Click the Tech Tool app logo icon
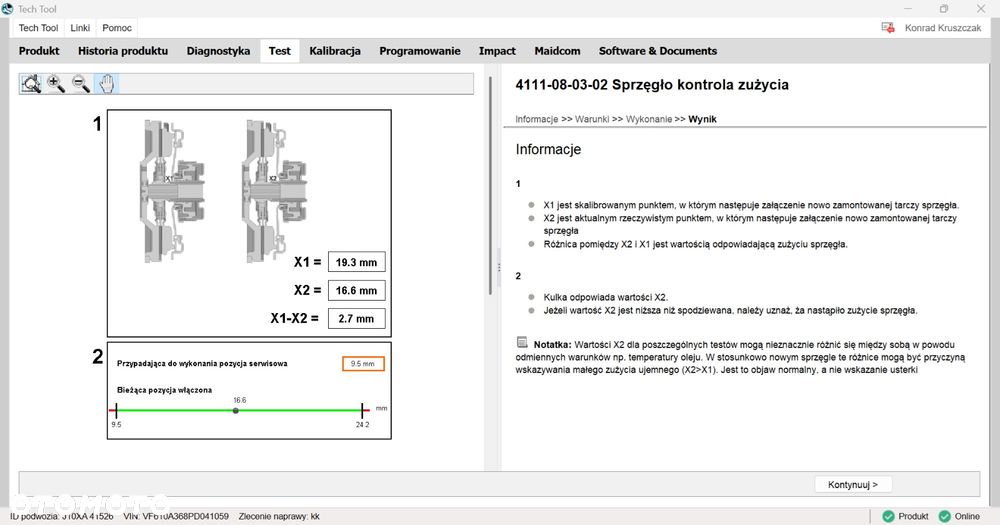 tap(8, 8)
